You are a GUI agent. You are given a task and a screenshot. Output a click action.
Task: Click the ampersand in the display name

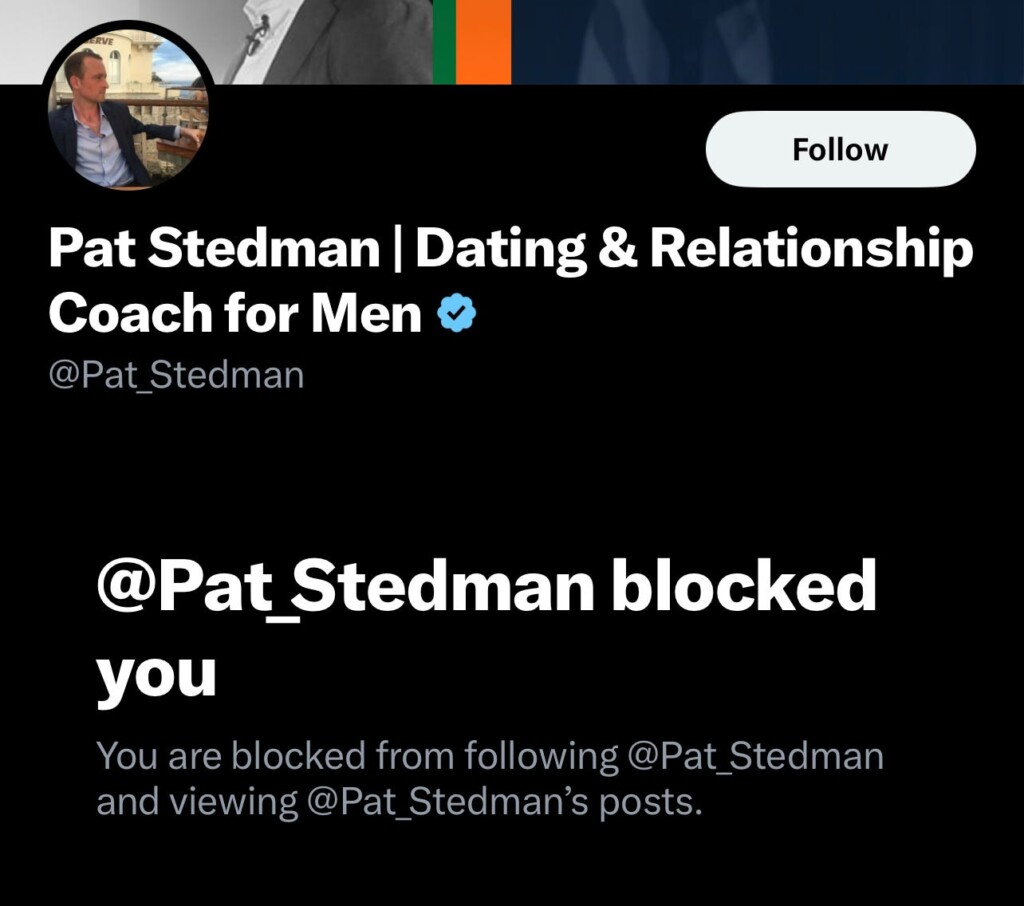pos(617,249)
